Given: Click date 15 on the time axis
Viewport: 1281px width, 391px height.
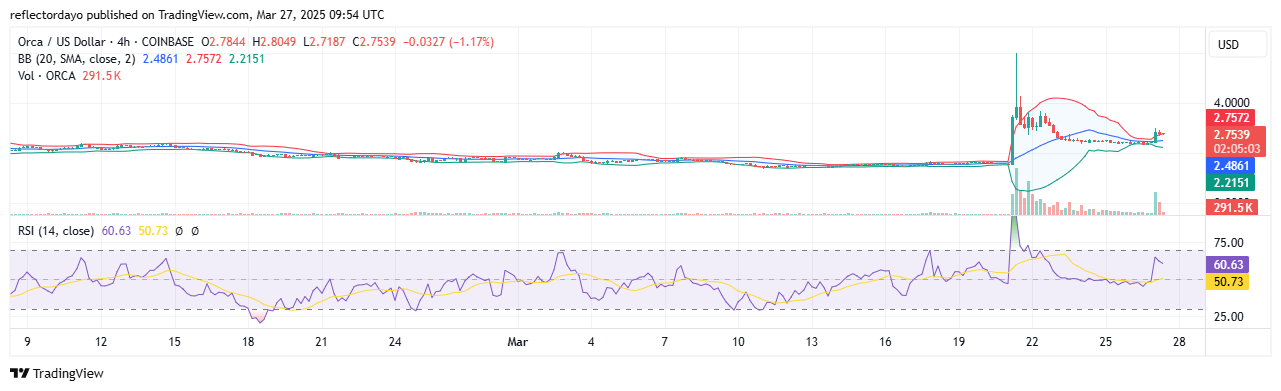Looking at the screenshot, I should point(174,342).
